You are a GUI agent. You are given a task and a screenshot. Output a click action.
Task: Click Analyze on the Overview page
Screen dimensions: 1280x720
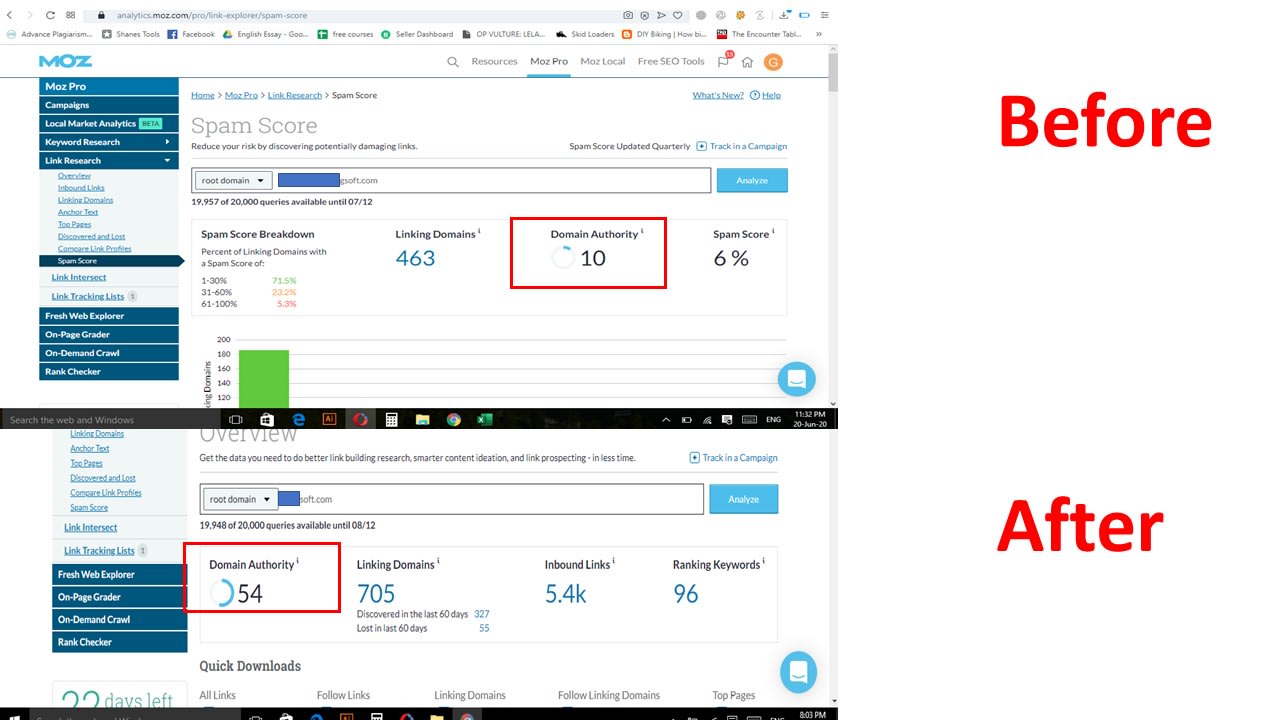point(744,499)
